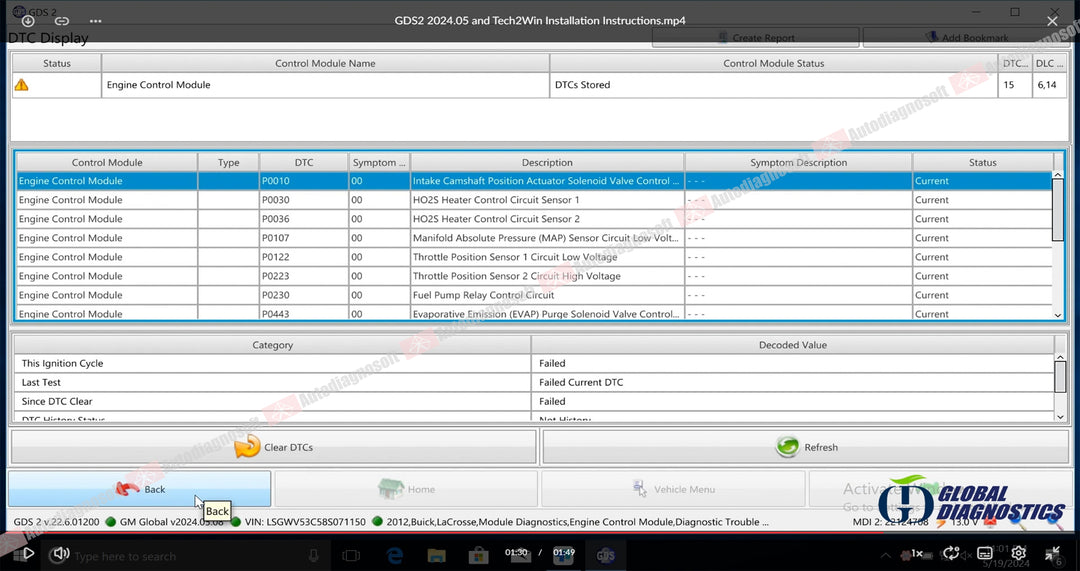Open the Vehicle Menu button
Image resolution: width=1080 pixels, height=571 pixels.
point(673,489)
